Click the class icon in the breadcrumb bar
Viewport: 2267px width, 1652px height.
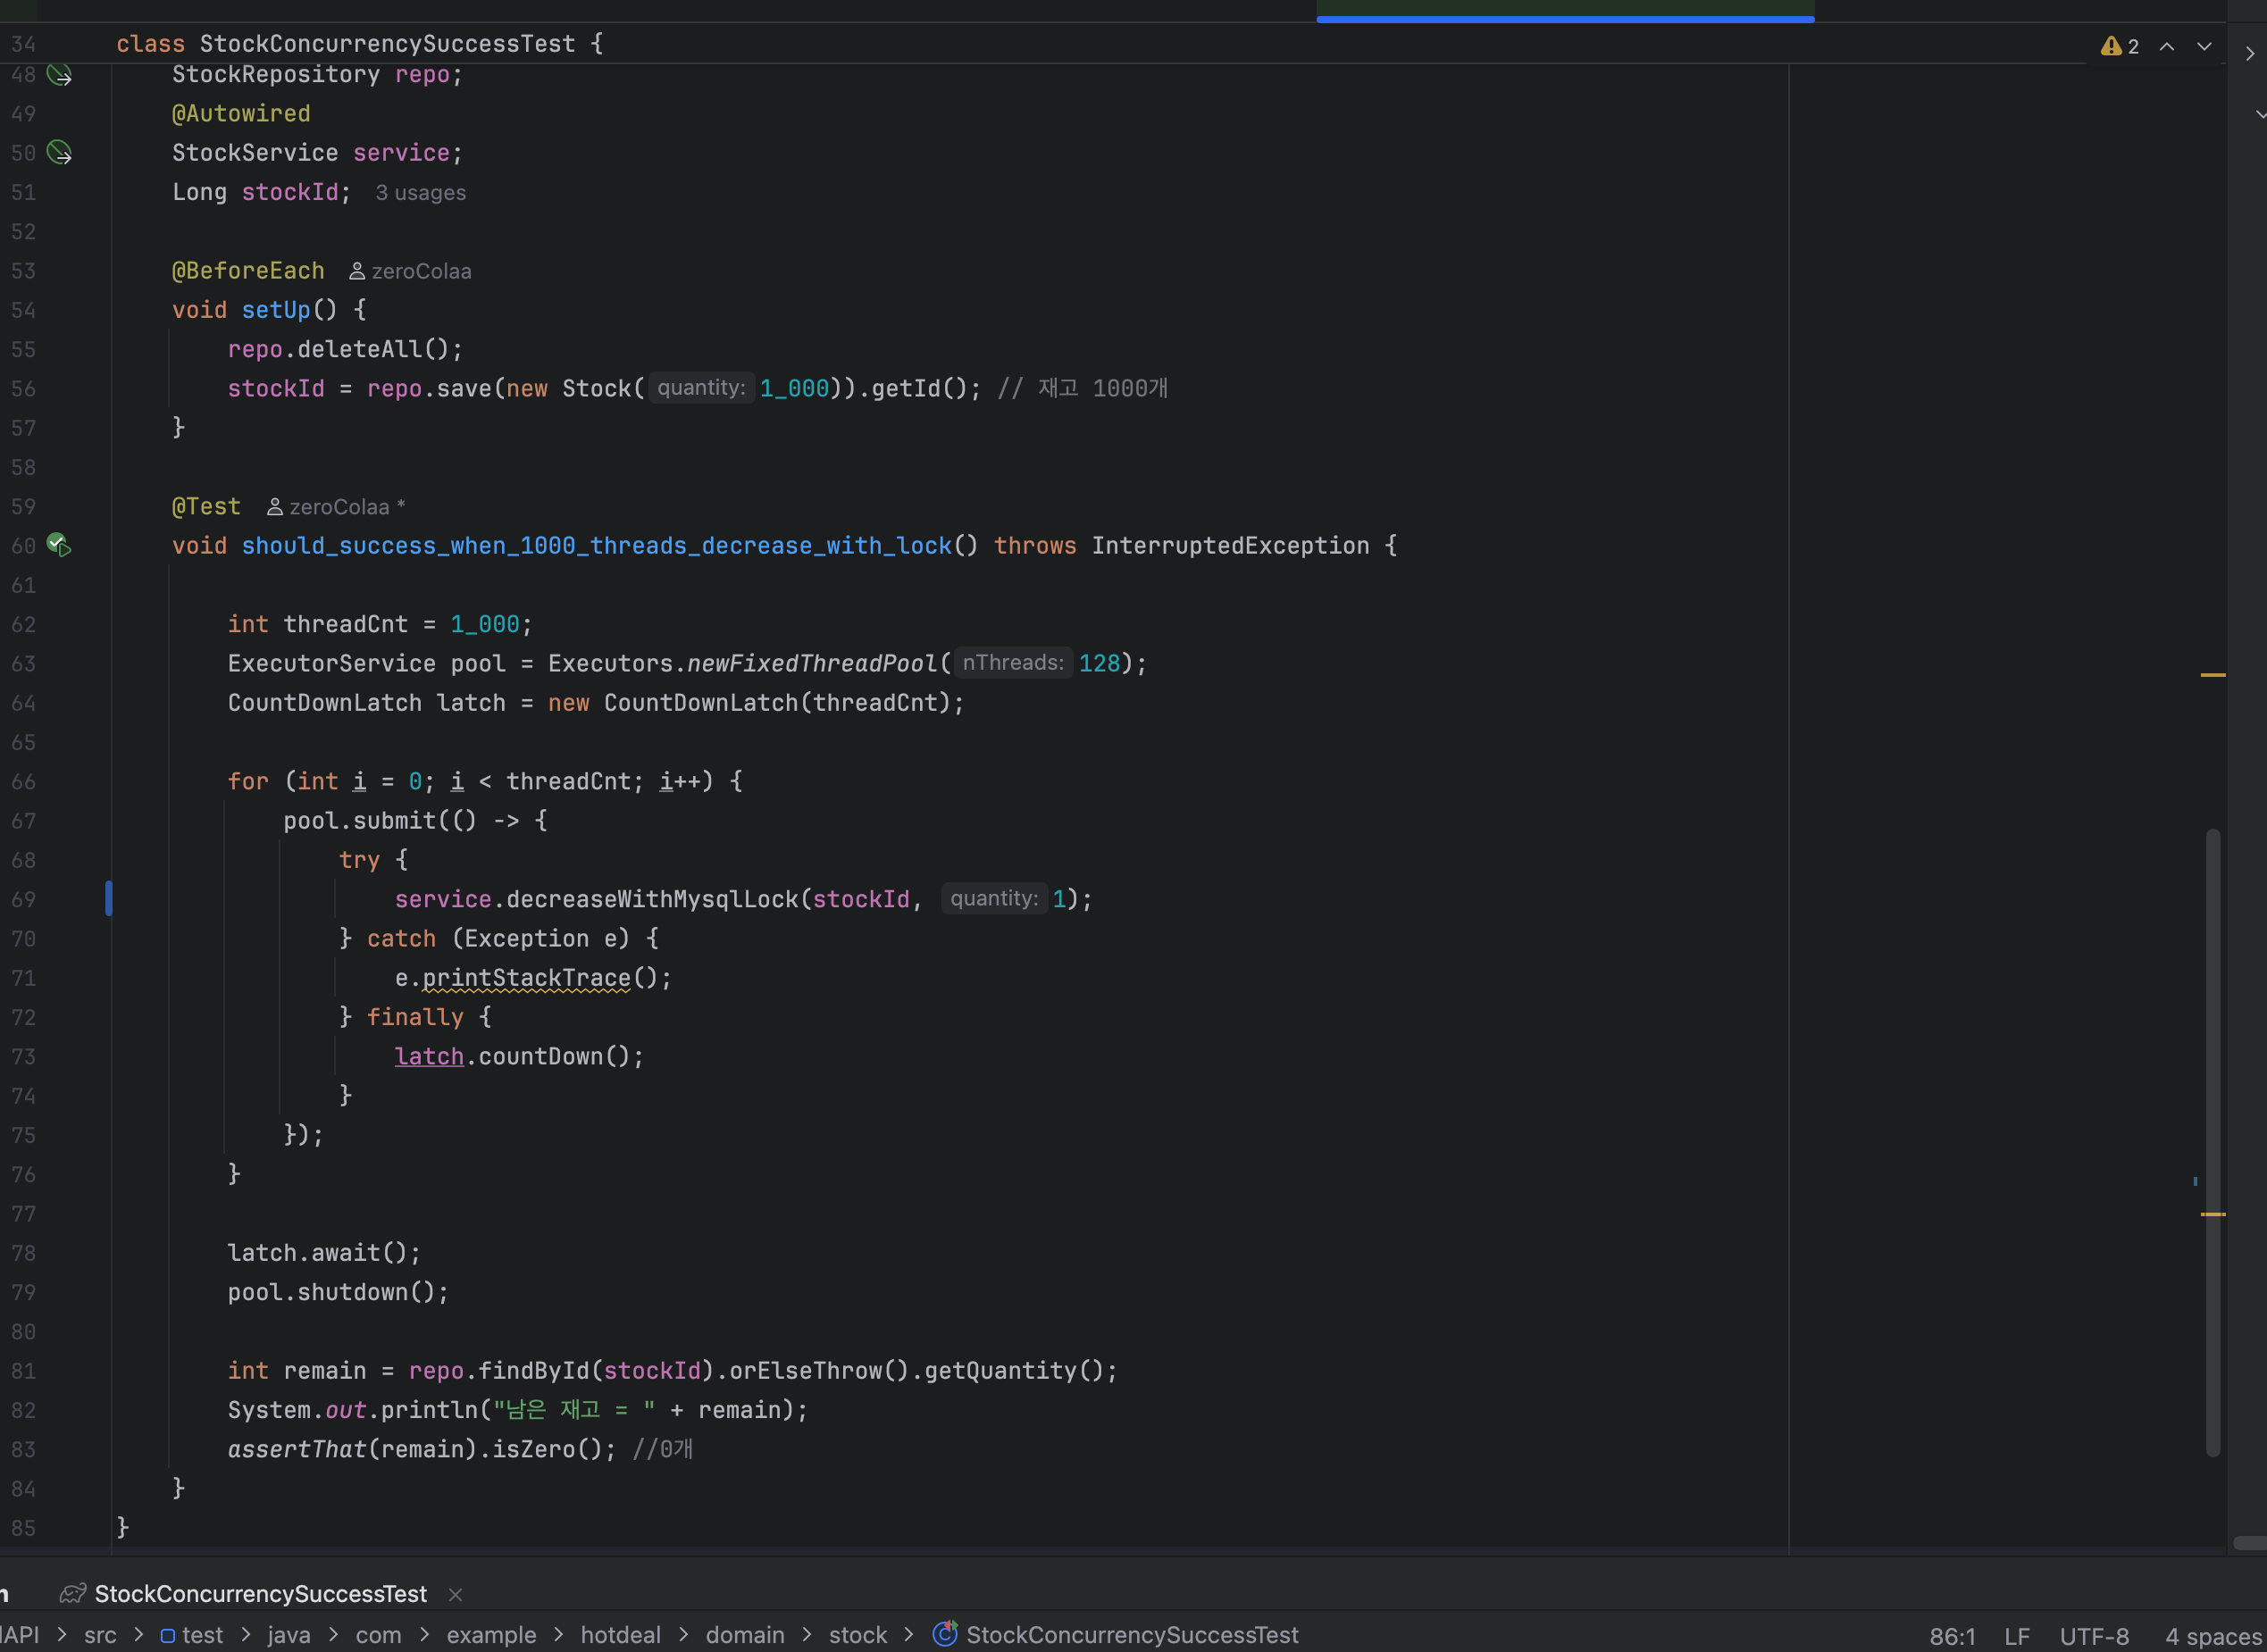tap(945, 1634)
